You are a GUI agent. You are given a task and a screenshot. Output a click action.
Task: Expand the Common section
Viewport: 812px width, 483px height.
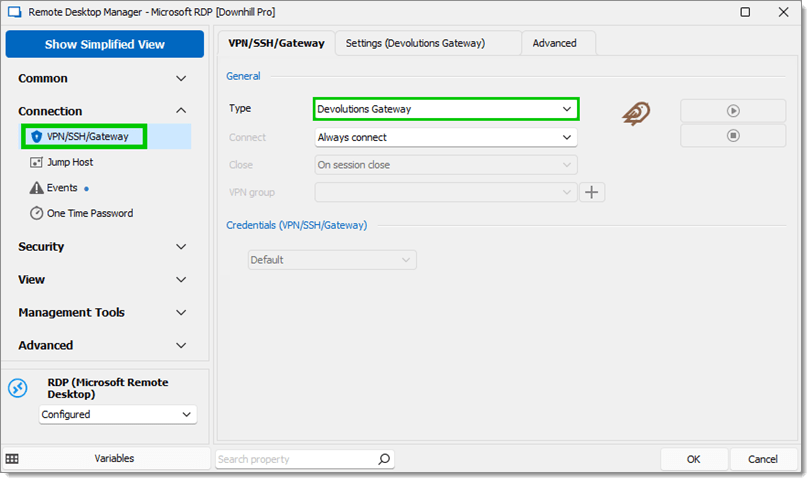click(x=102, y=78)
